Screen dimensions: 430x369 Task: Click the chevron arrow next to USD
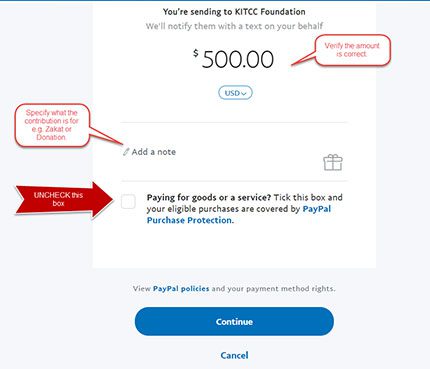coord(244,94)
